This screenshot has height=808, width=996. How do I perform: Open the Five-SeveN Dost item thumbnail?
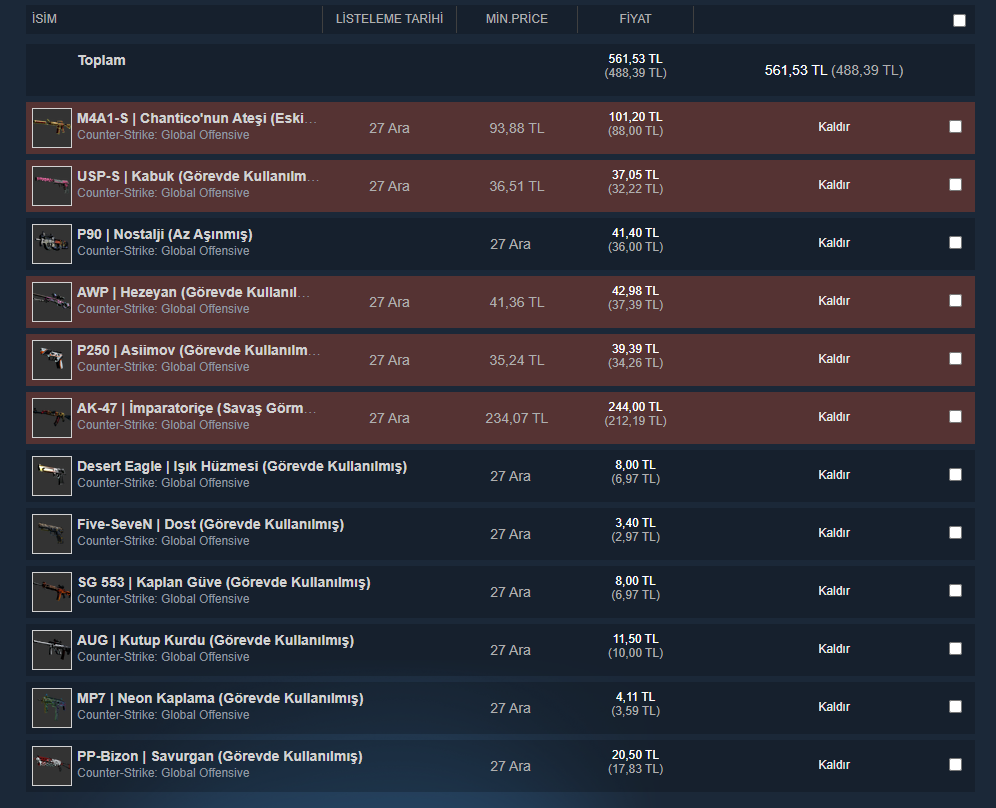[52, 534]
